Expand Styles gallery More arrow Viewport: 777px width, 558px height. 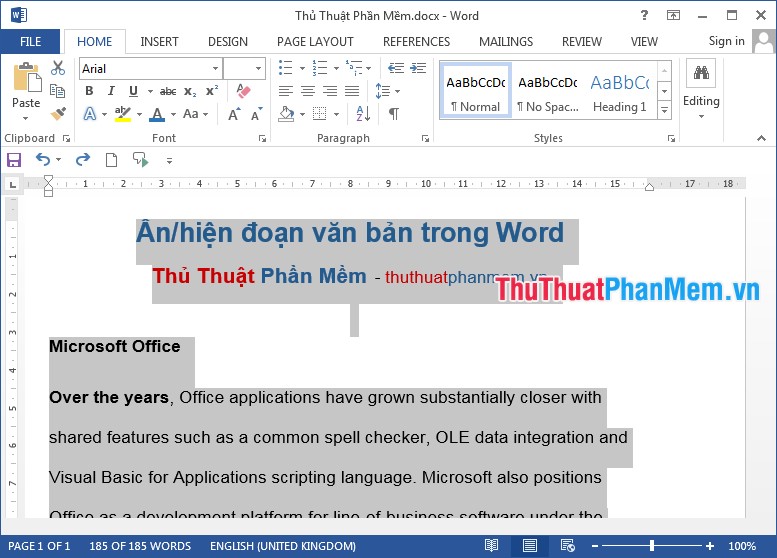pos(665,110)
